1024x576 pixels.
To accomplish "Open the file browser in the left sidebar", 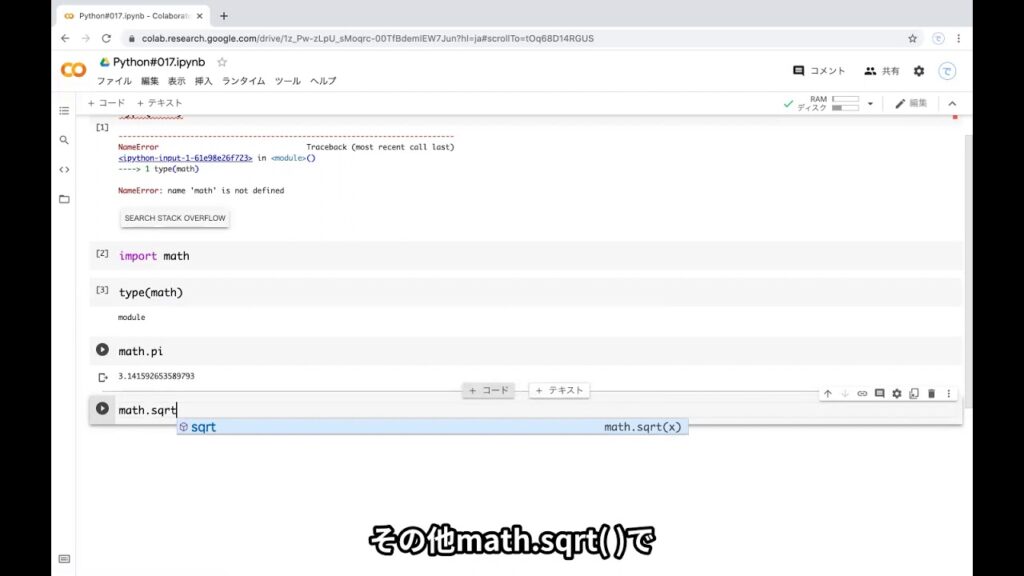I will pos(63,199).
